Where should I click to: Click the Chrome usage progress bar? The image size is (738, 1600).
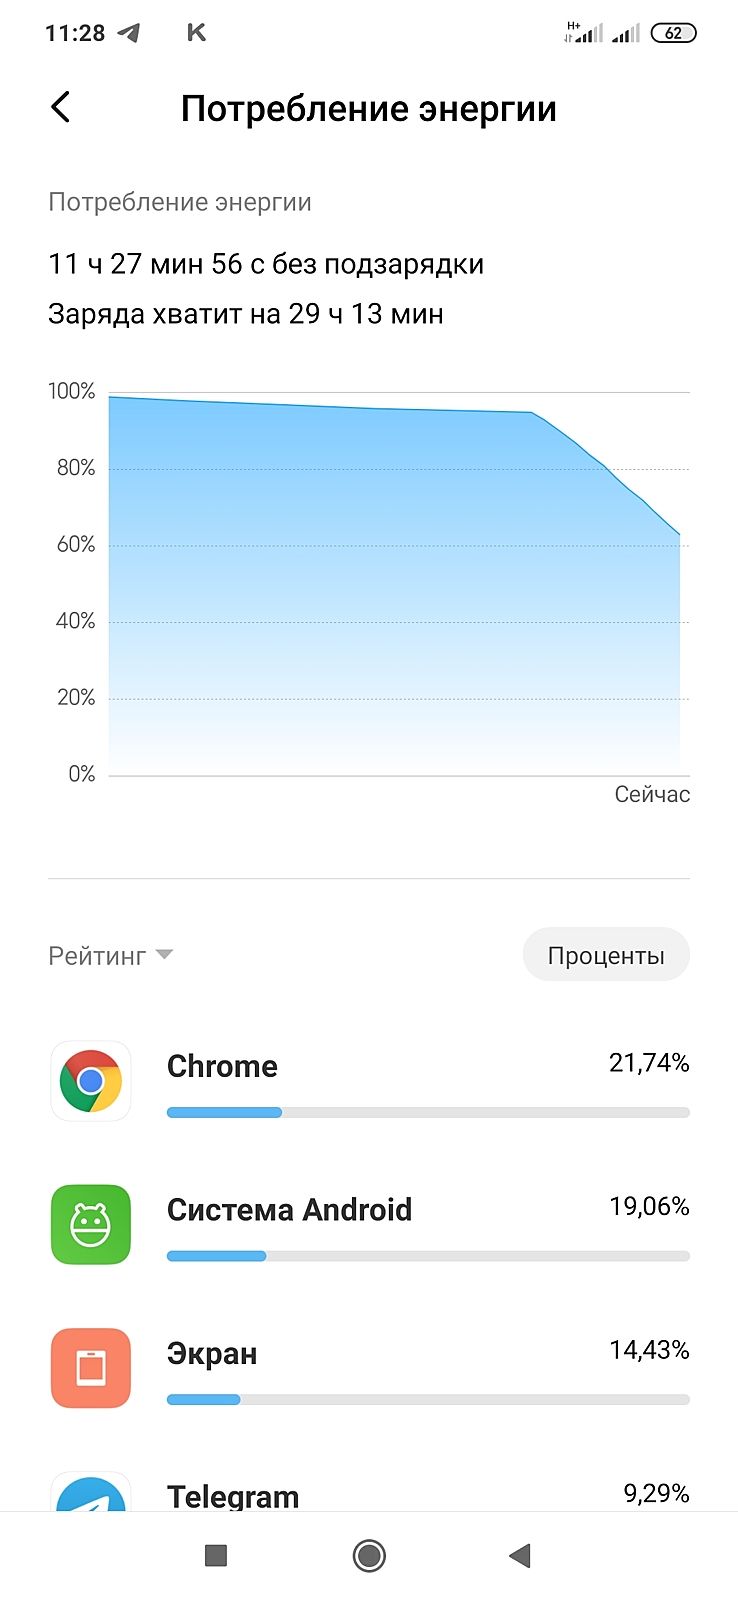click(428, 1112)
